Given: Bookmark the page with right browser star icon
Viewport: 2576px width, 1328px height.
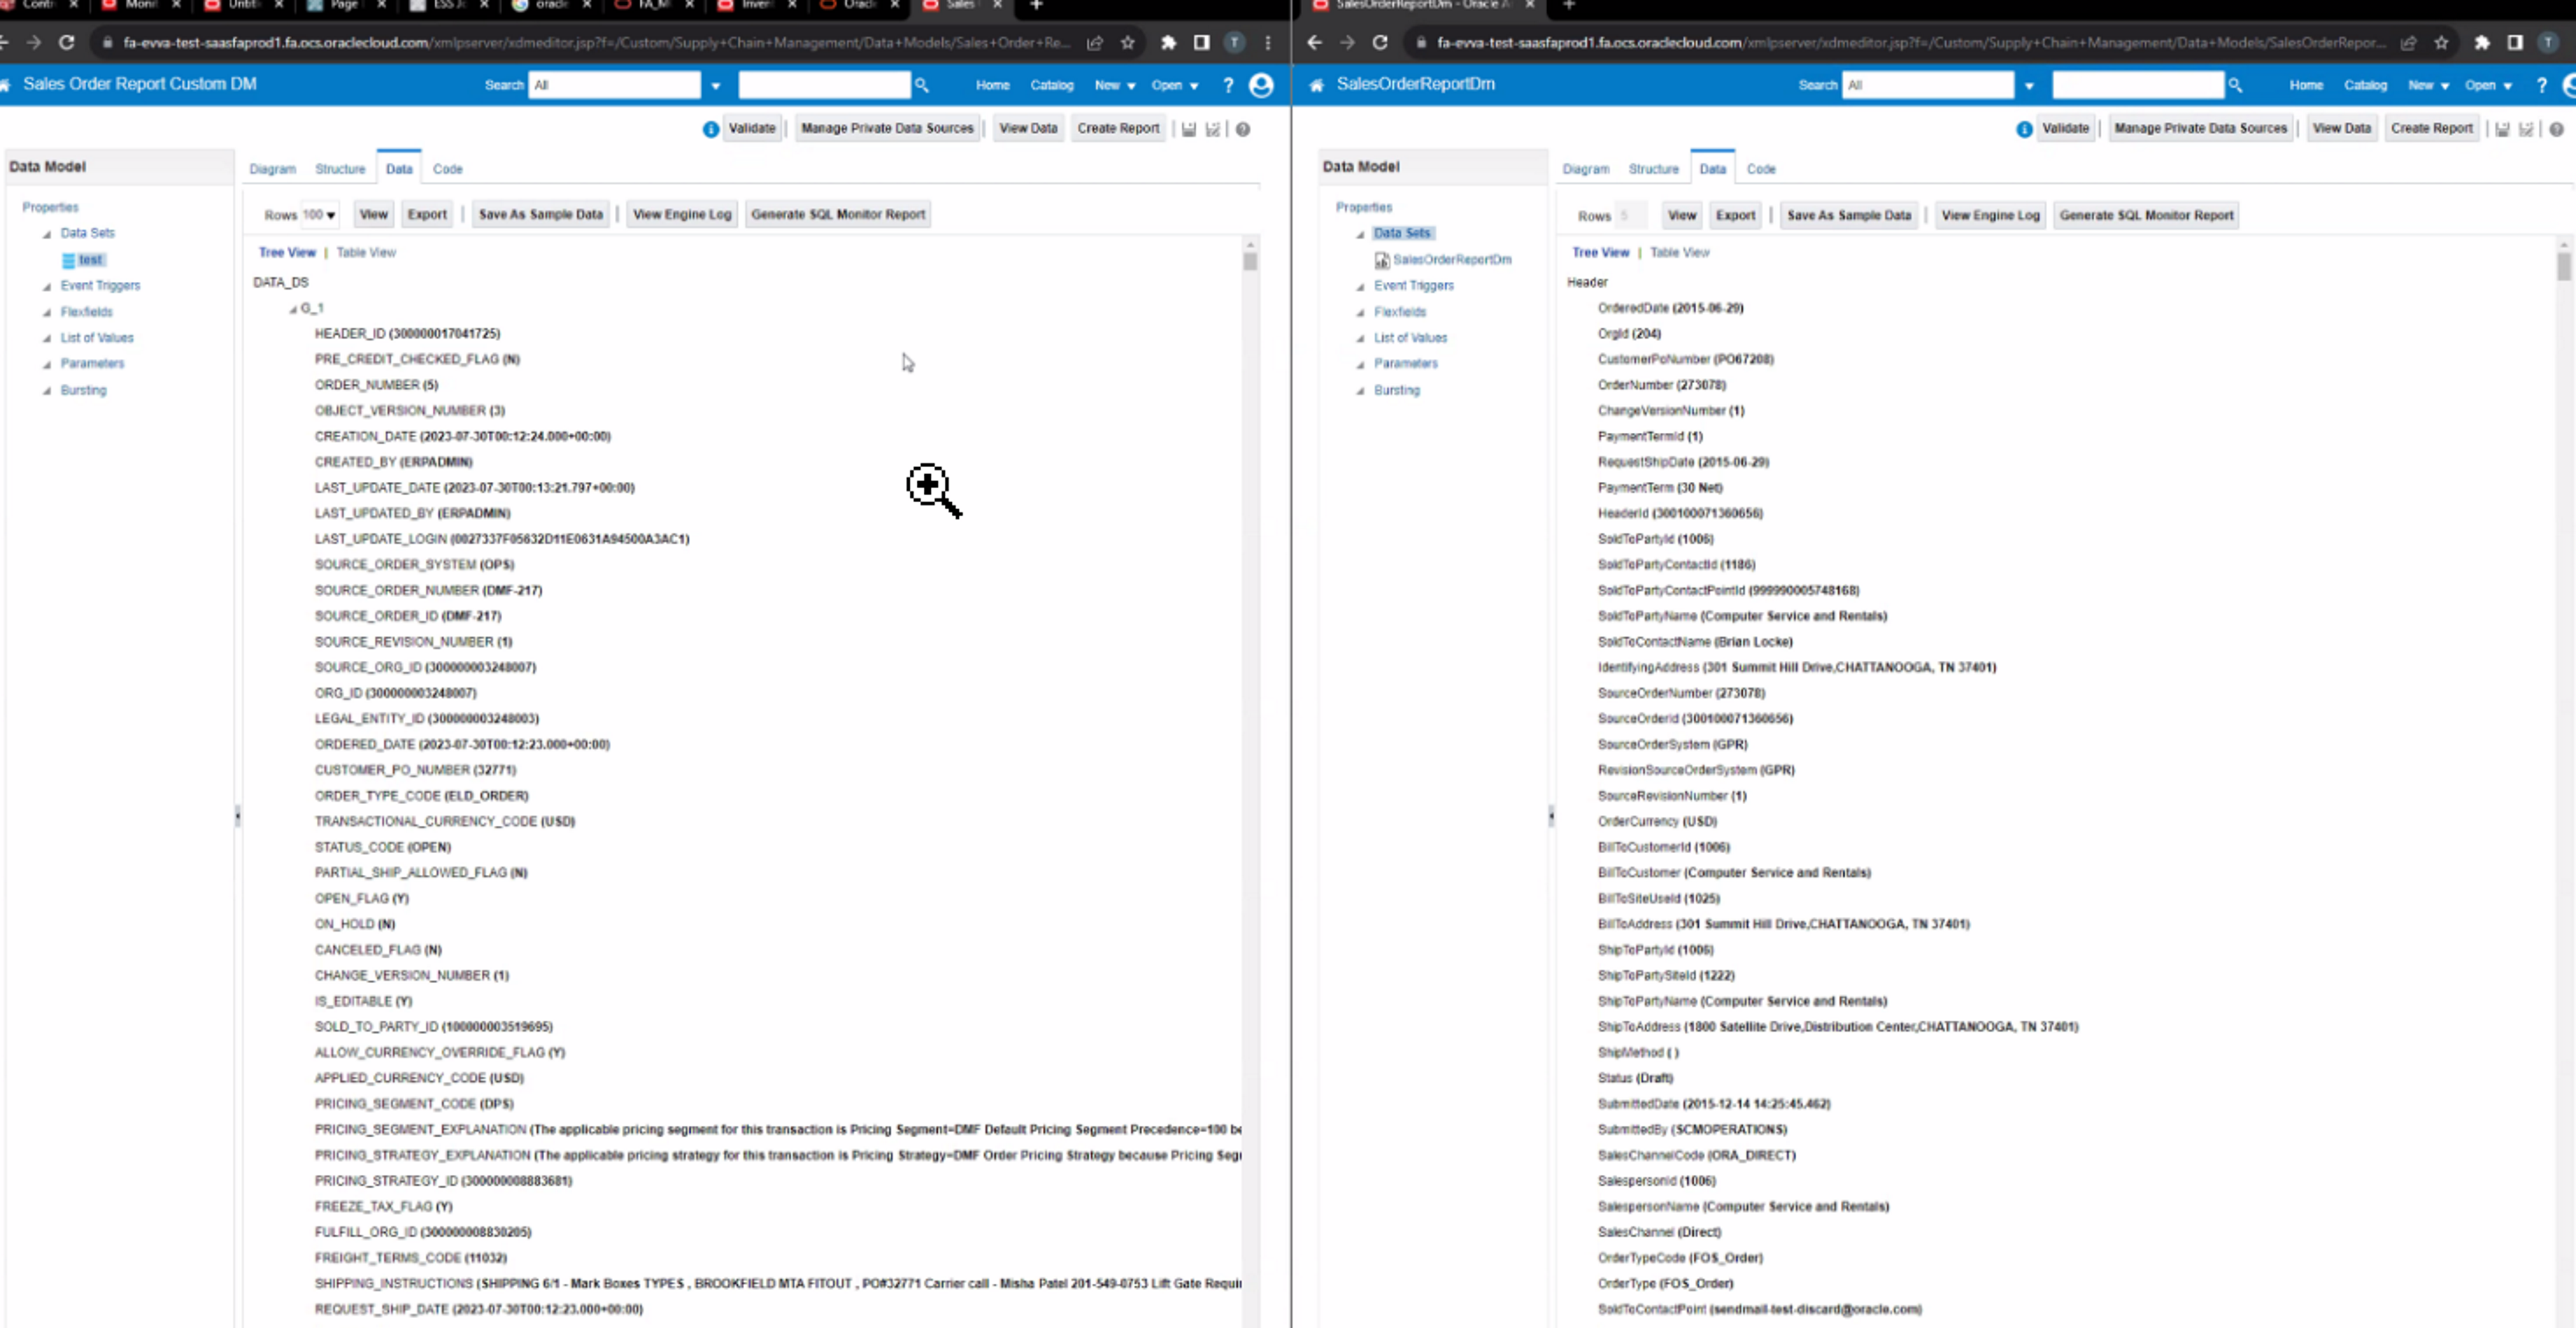Looking at the screenshot, I should (x=2441, y=42).
